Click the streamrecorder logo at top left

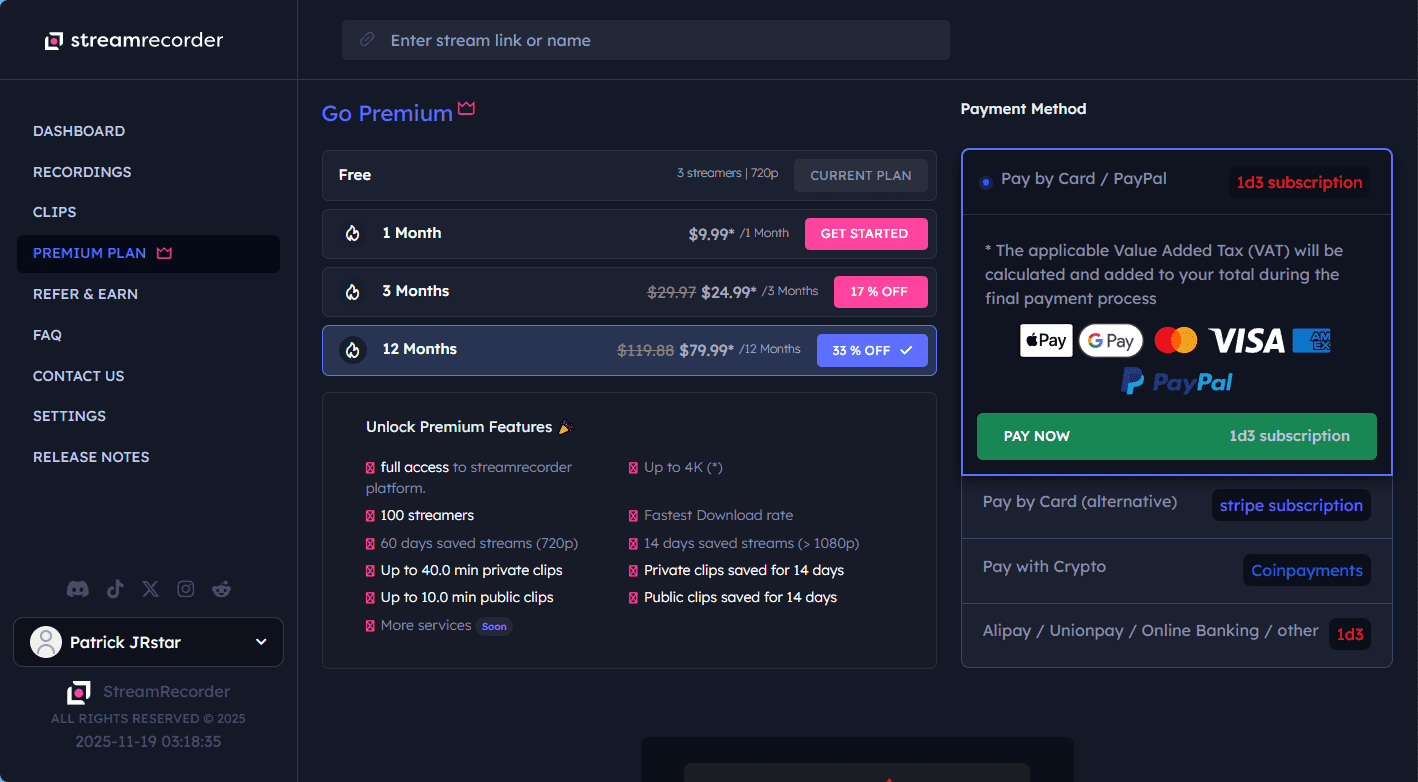click(134, 41)
